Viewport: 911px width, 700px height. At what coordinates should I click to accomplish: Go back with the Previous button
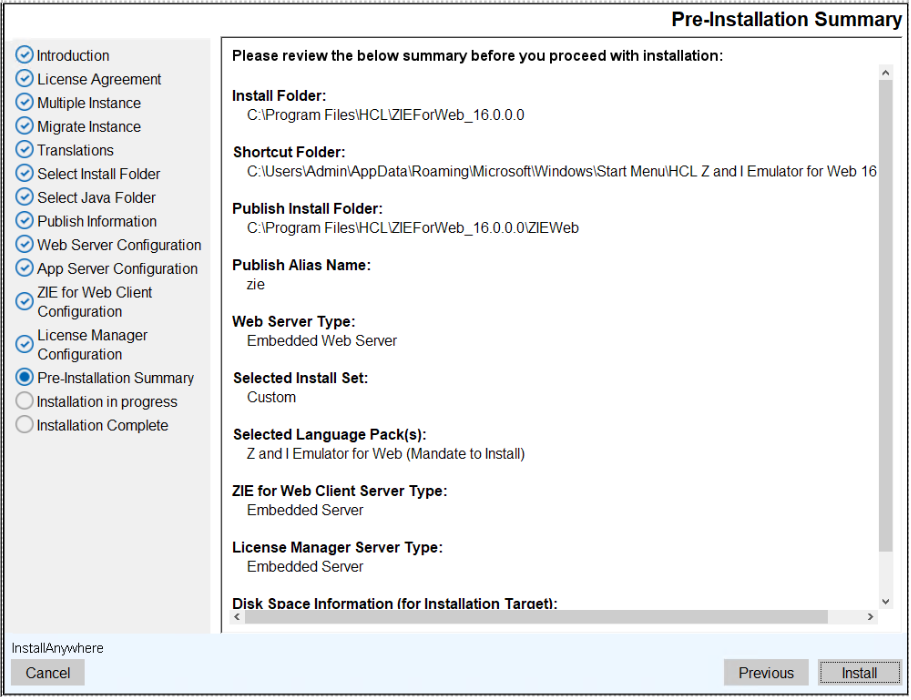click(766, 673)
